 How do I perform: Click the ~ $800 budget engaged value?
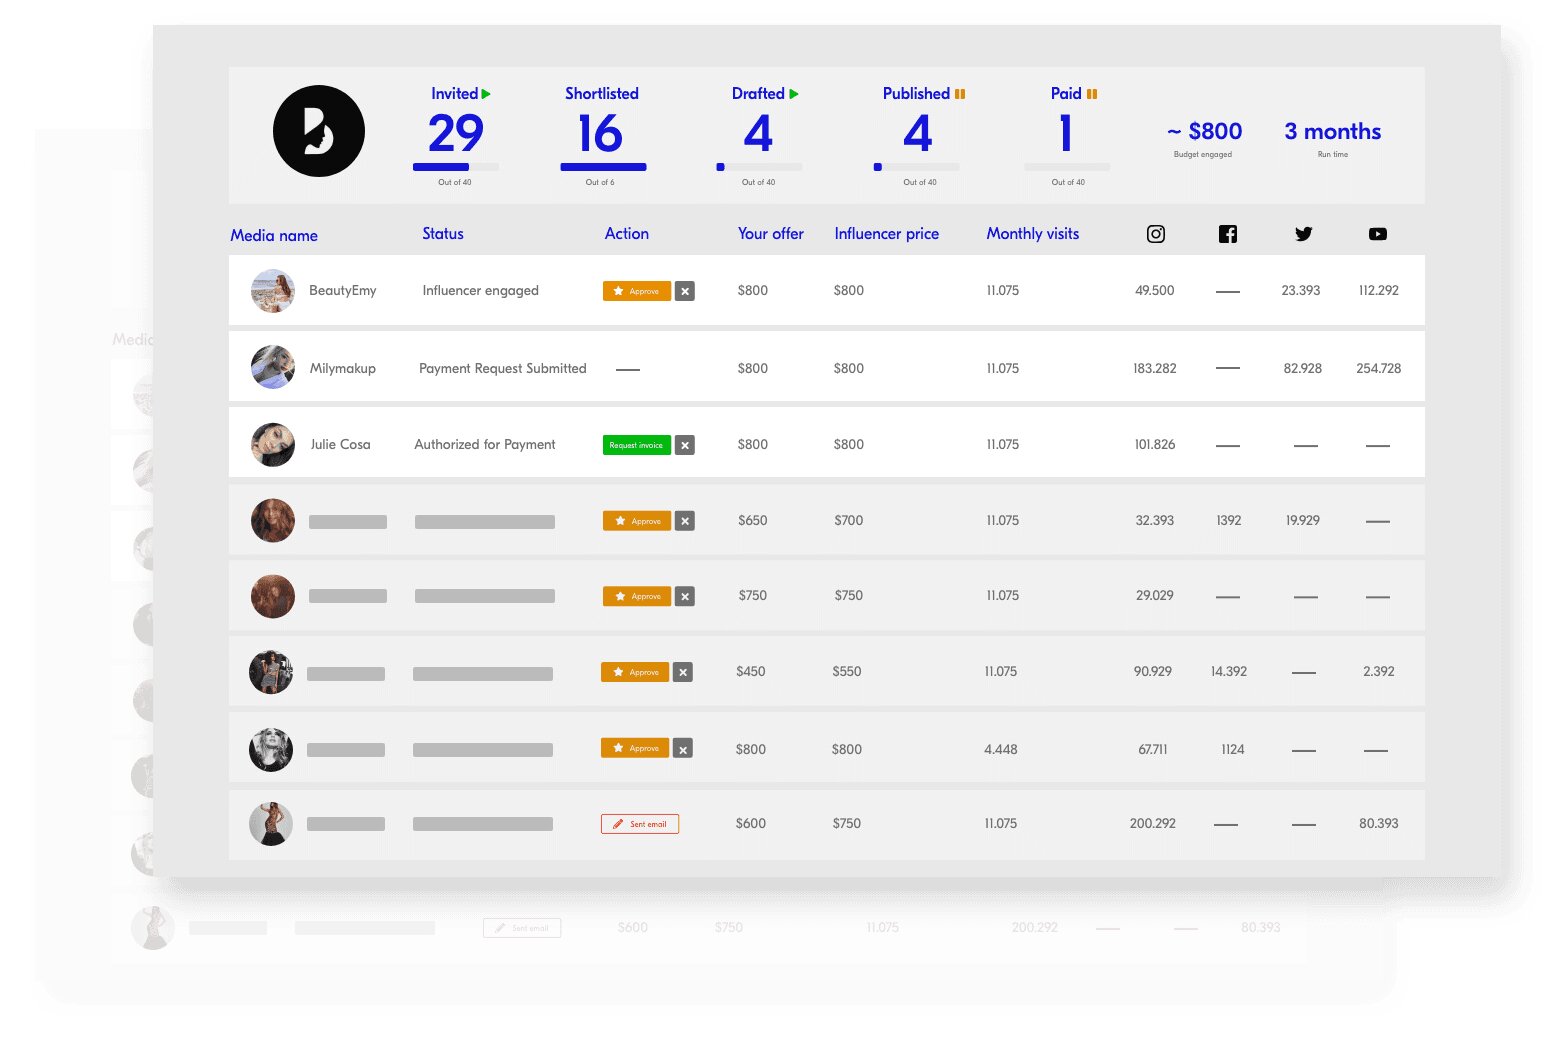tap(1204, 131)
